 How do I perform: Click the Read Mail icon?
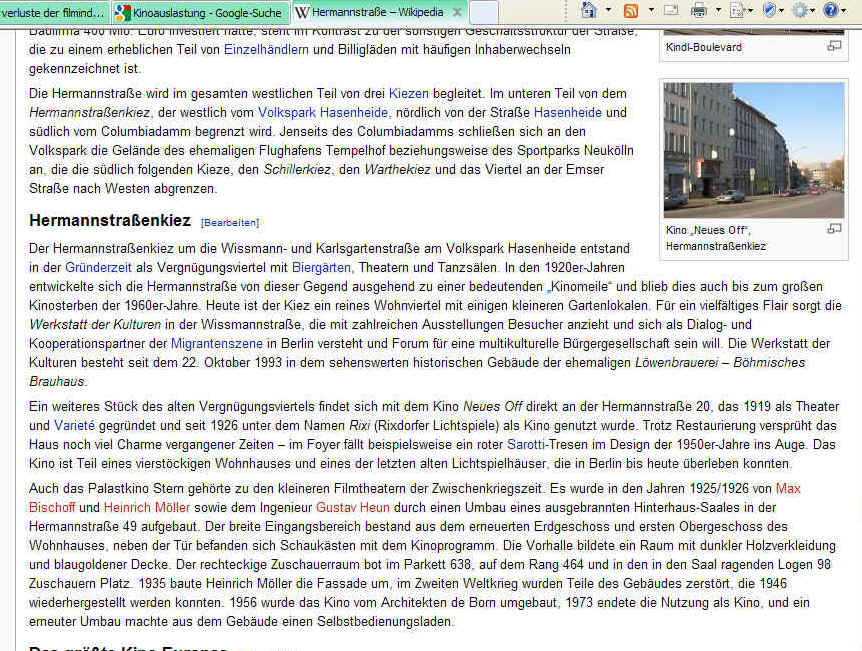pos(671,10)
